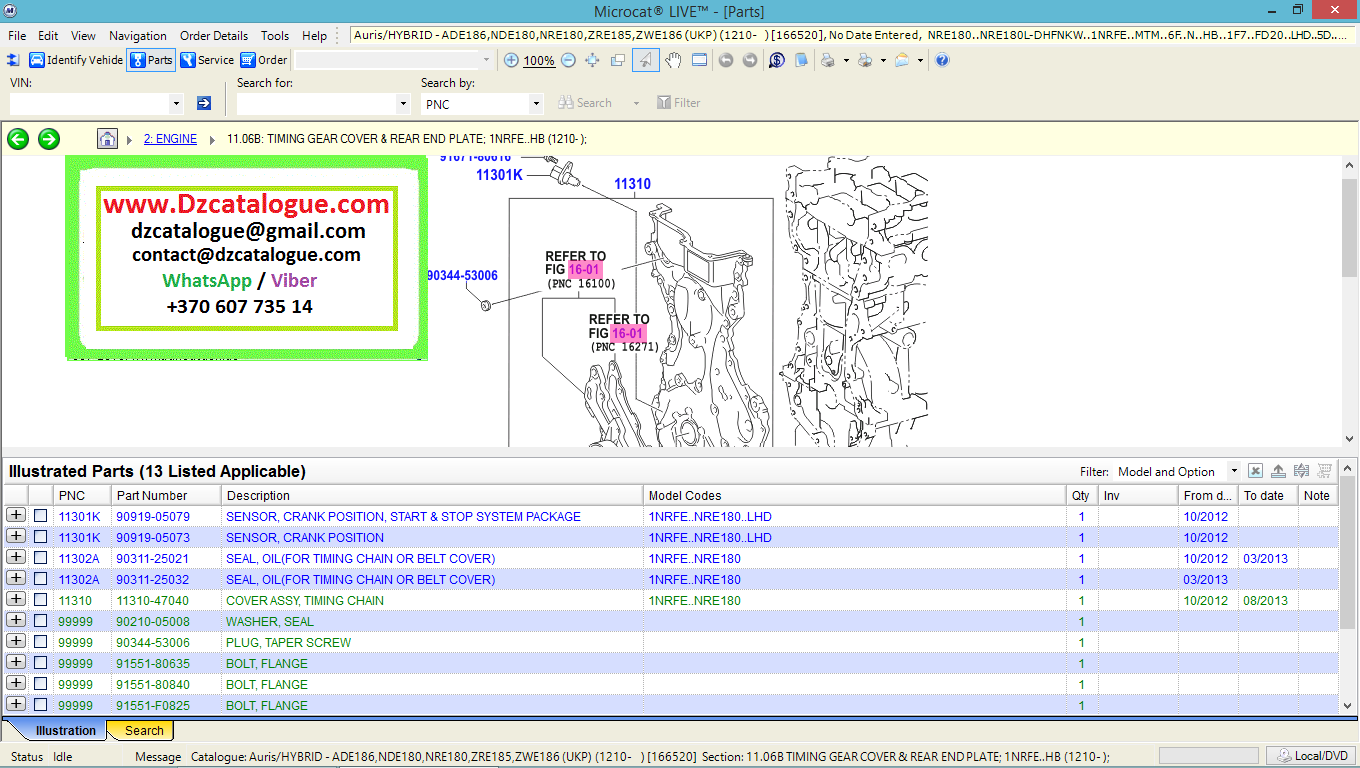
Task: Click the detach illustration window icon
Action: 618,60
